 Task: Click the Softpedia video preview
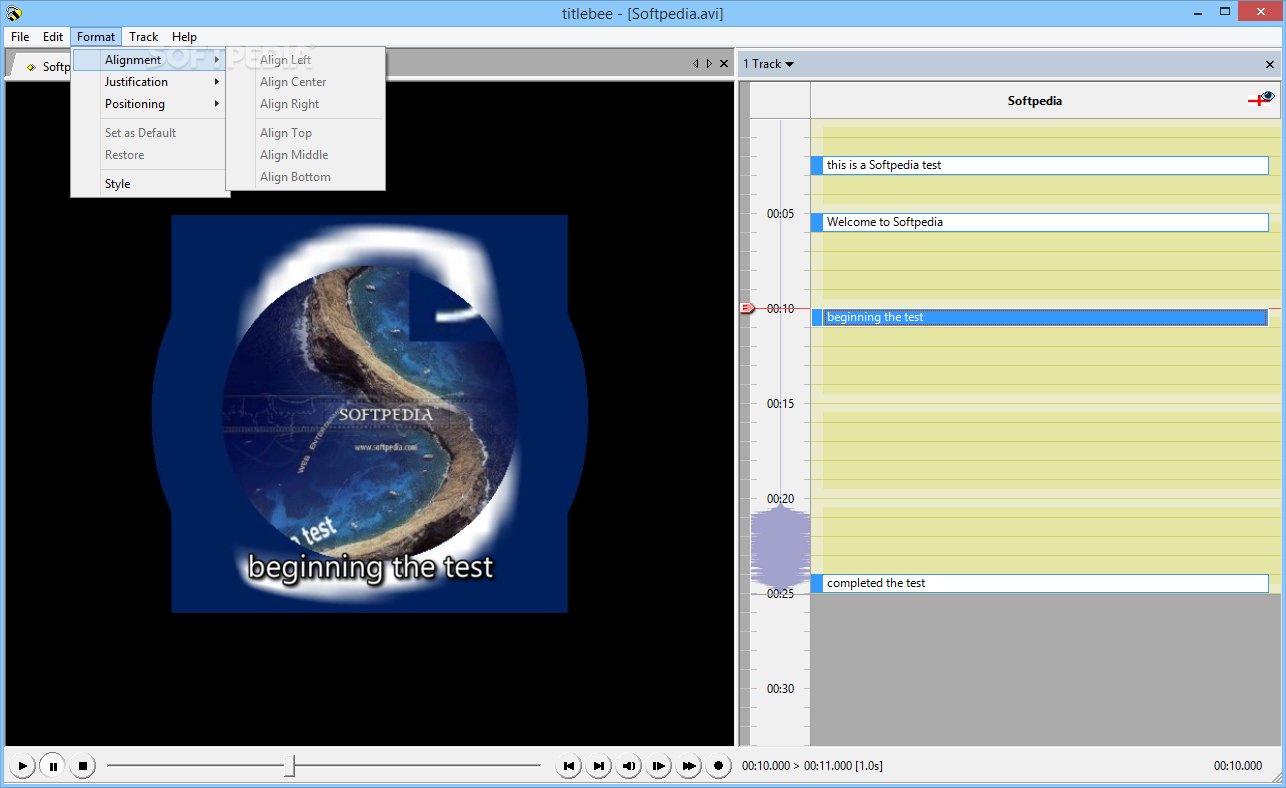click(370, 413)
